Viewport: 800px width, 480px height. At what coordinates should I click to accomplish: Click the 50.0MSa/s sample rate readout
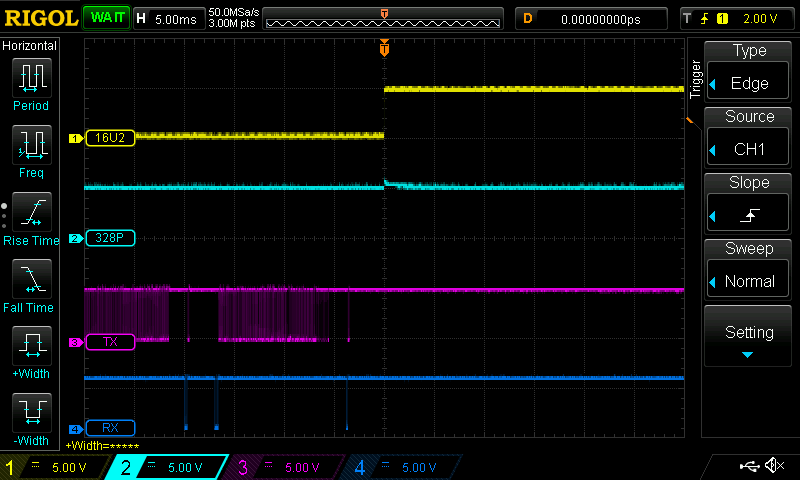tap(234, 12)
